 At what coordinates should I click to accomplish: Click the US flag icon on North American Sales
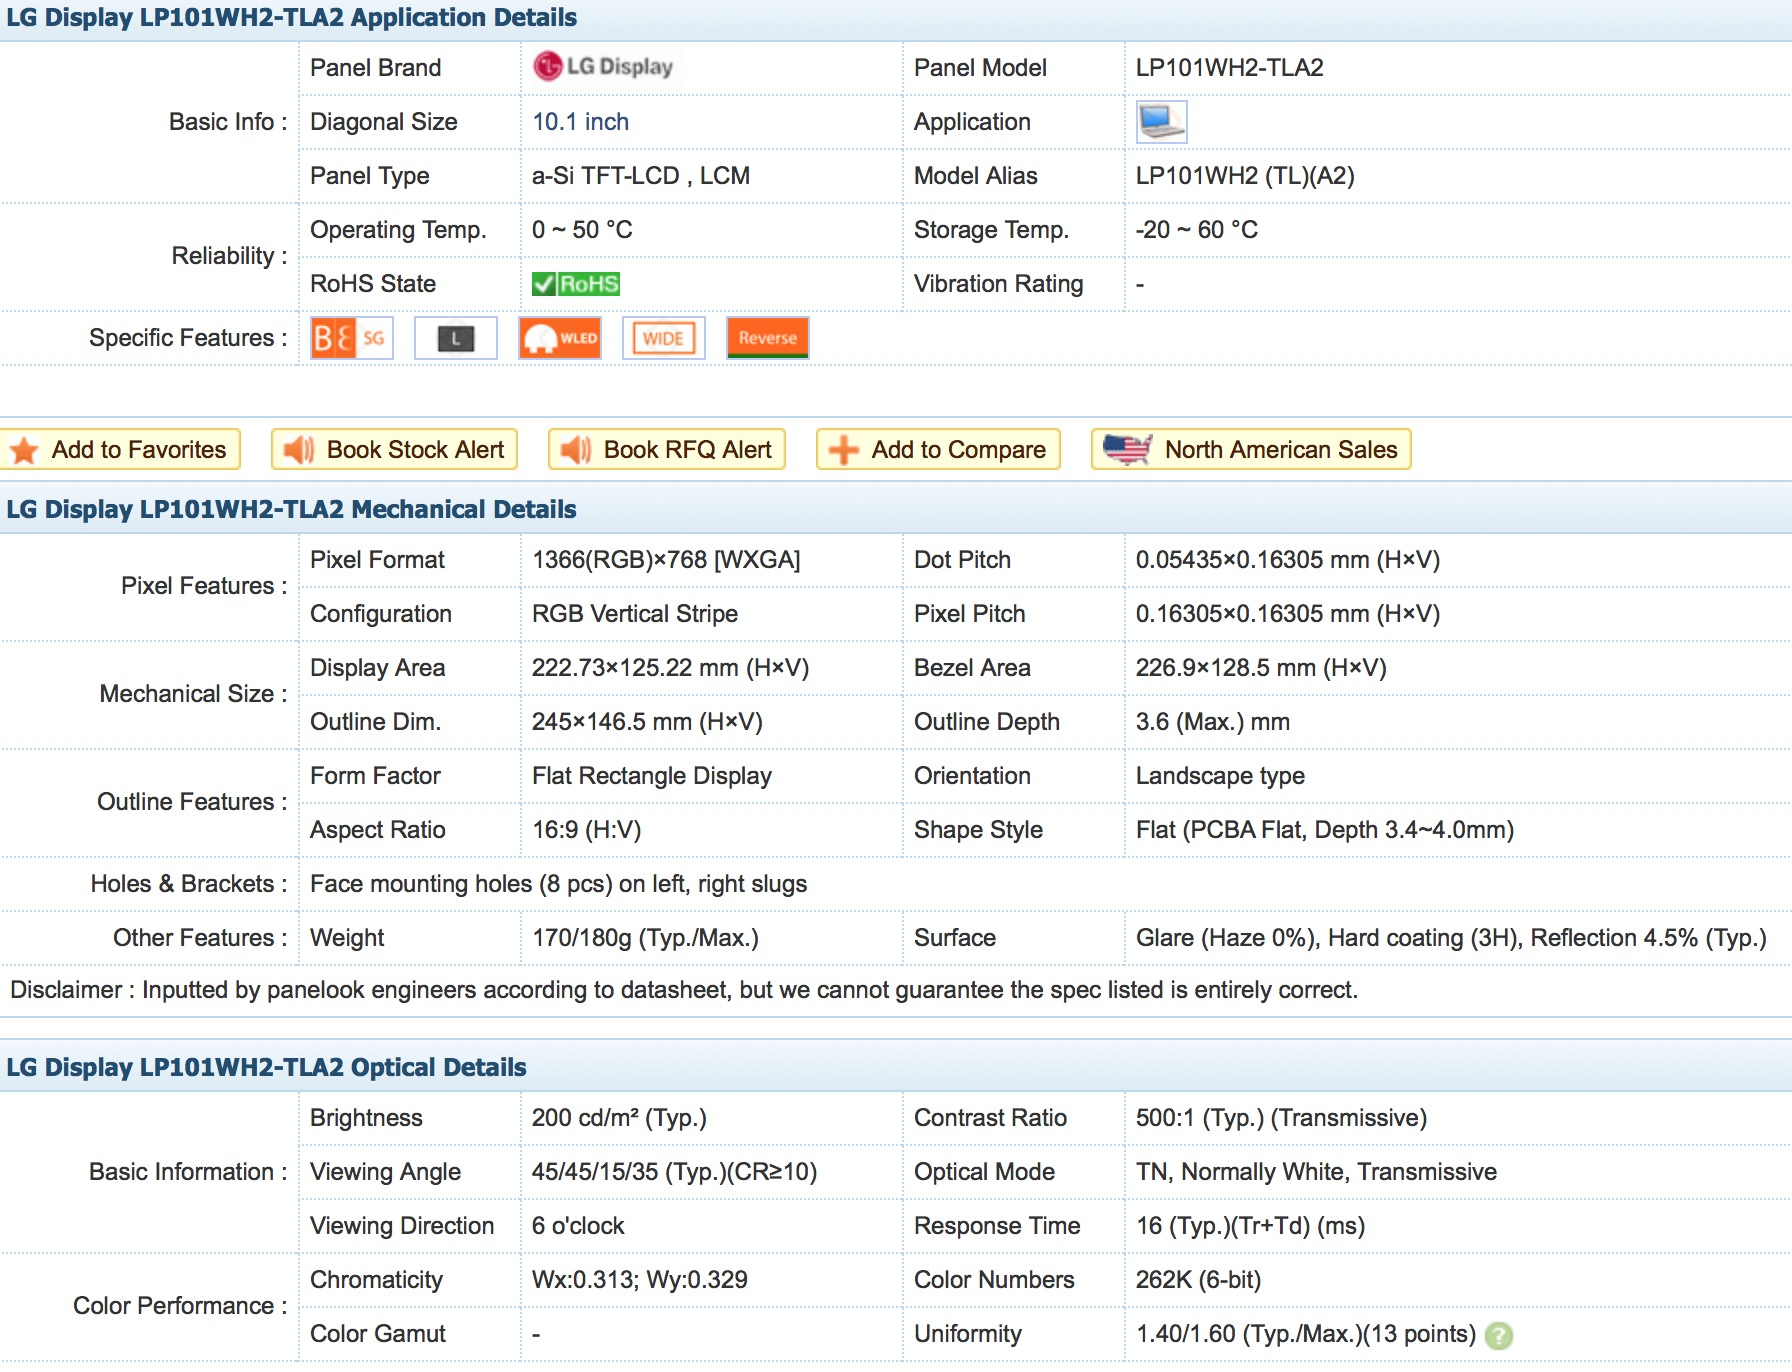pyautogui.click(x=1128, y=450)
